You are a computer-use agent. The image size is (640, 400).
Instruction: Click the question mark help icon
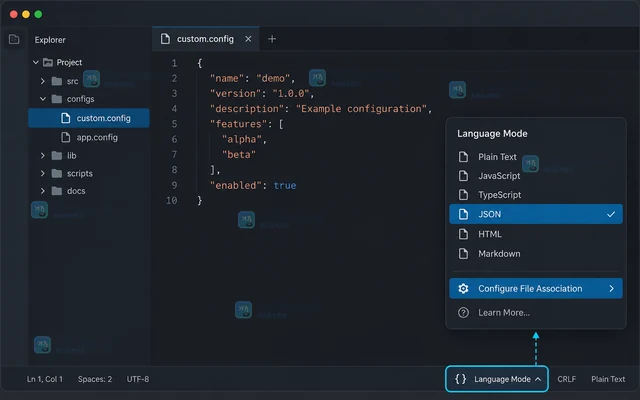click(x=463, y=313)
